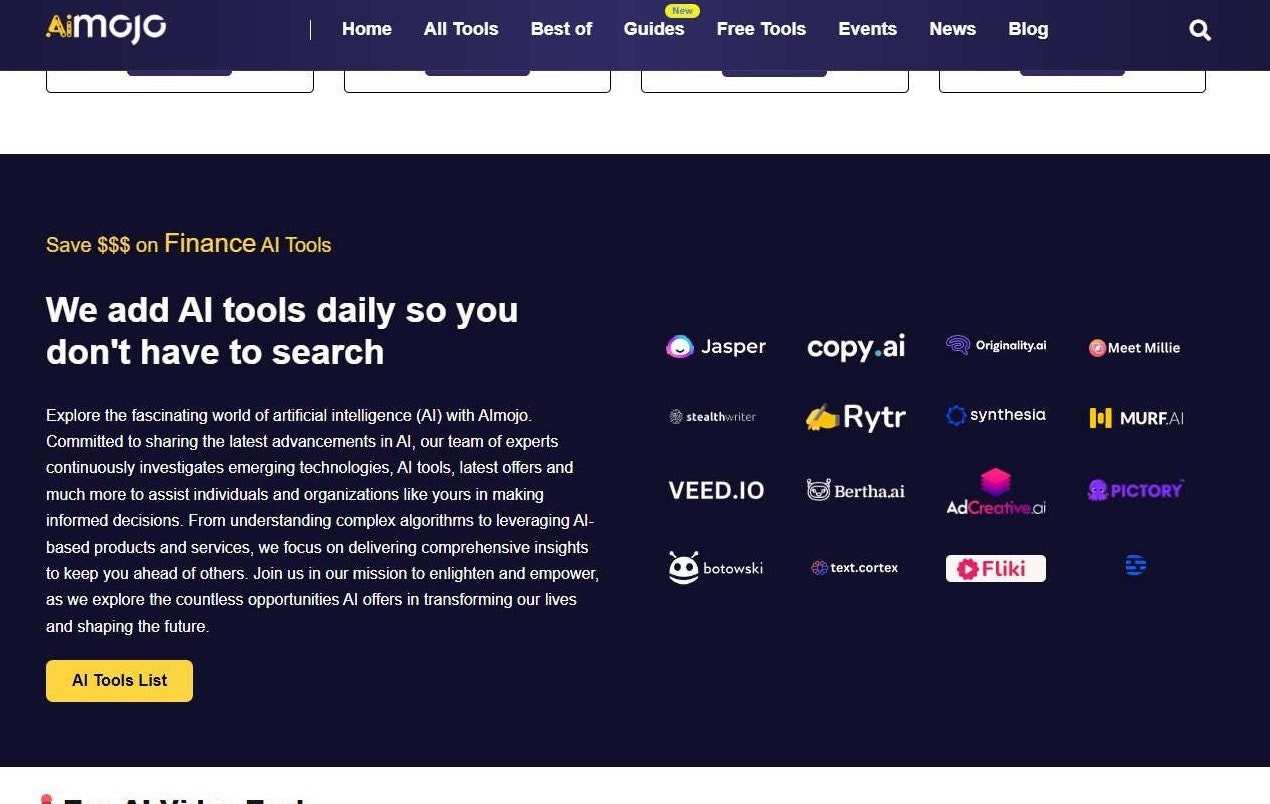Open the Free Tools menu
The width and height of the screenshot is (1270, 804).
(761, 29)
